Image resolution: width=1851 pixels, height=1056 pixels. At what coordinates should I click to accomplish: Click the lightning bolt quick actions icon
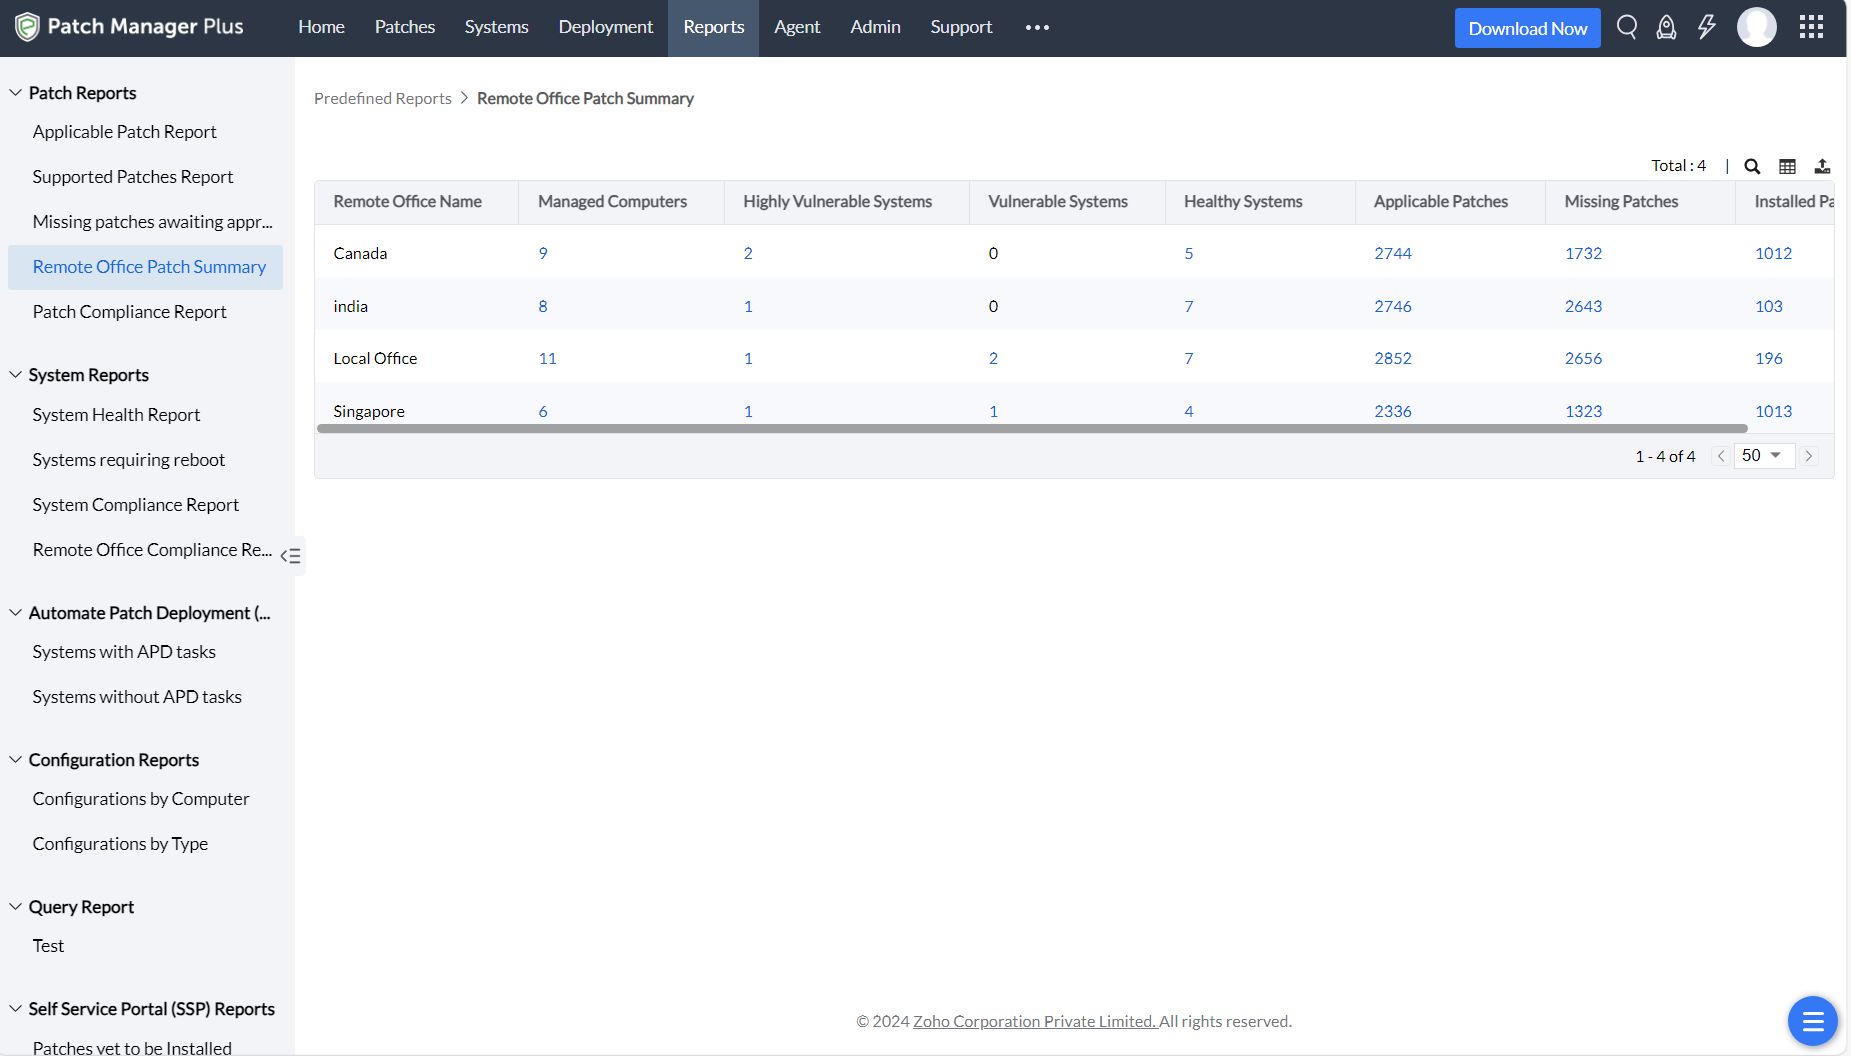(x=1707, y=27)
